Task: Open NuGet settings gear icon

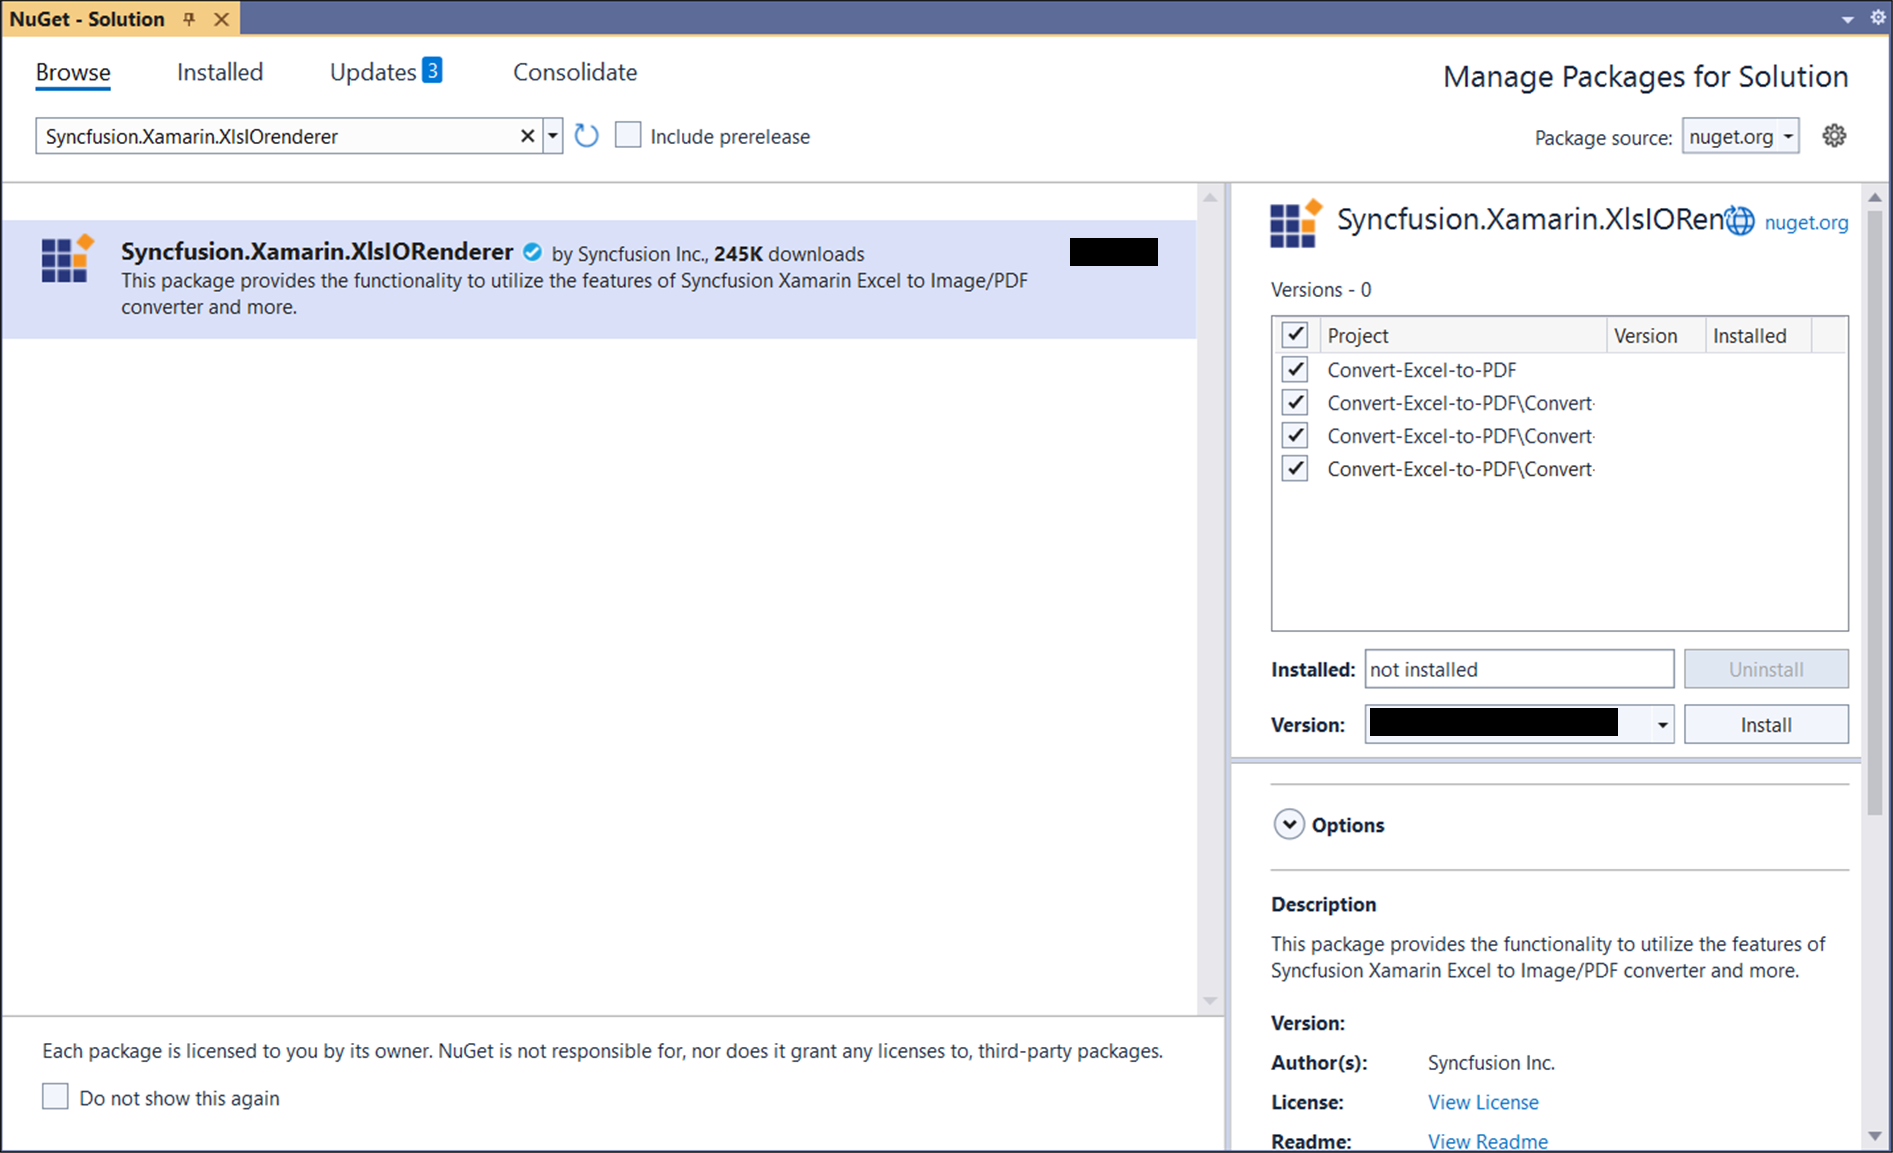Action: [x=1834, y=136]
